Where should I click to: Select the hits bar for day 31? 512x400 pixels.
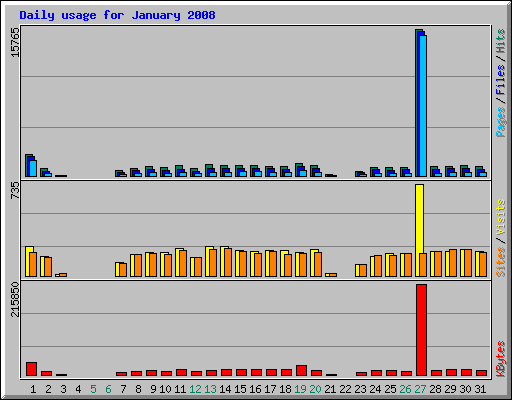(x=477, y=171)
